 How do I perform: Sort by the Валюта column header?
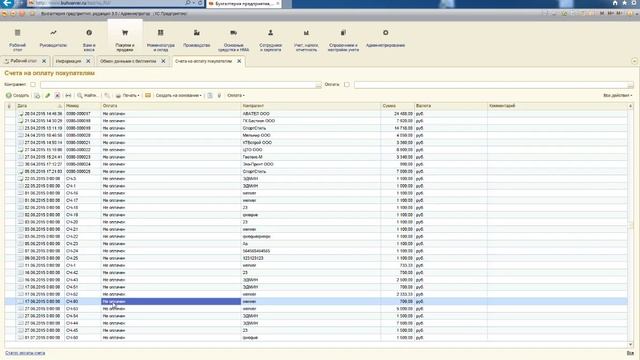coord(451,106)
